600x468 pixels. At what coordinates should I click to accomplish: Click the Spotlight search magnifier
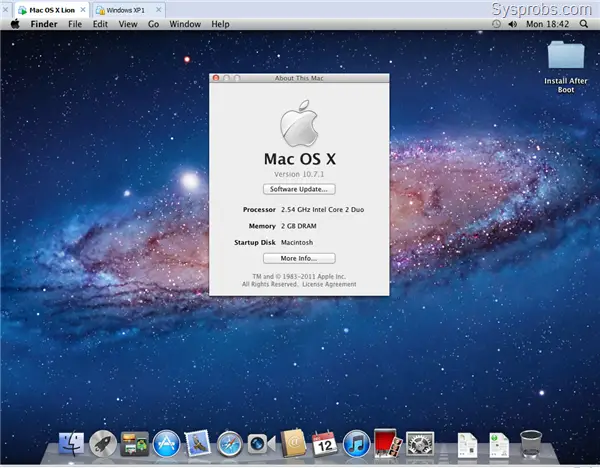[584, 24]
